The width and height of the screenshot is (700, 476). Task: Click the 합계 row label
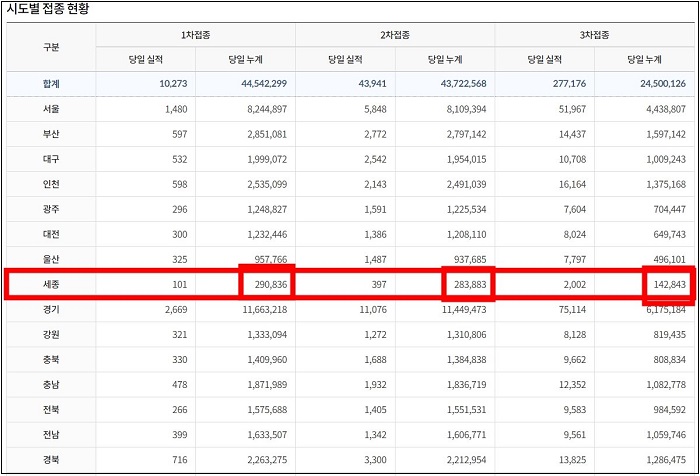(51, 84)
